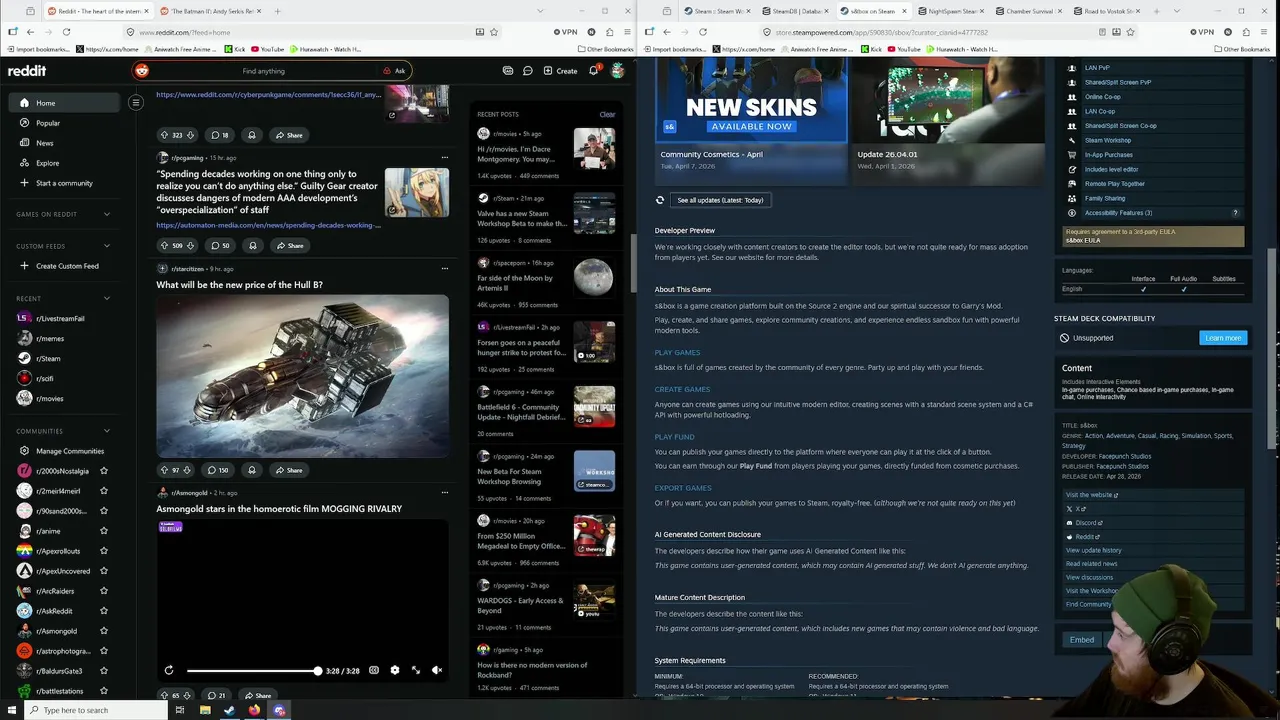
Task: Toggle favorite star for r/2000sNostalgia
Action: pos(104,471)
